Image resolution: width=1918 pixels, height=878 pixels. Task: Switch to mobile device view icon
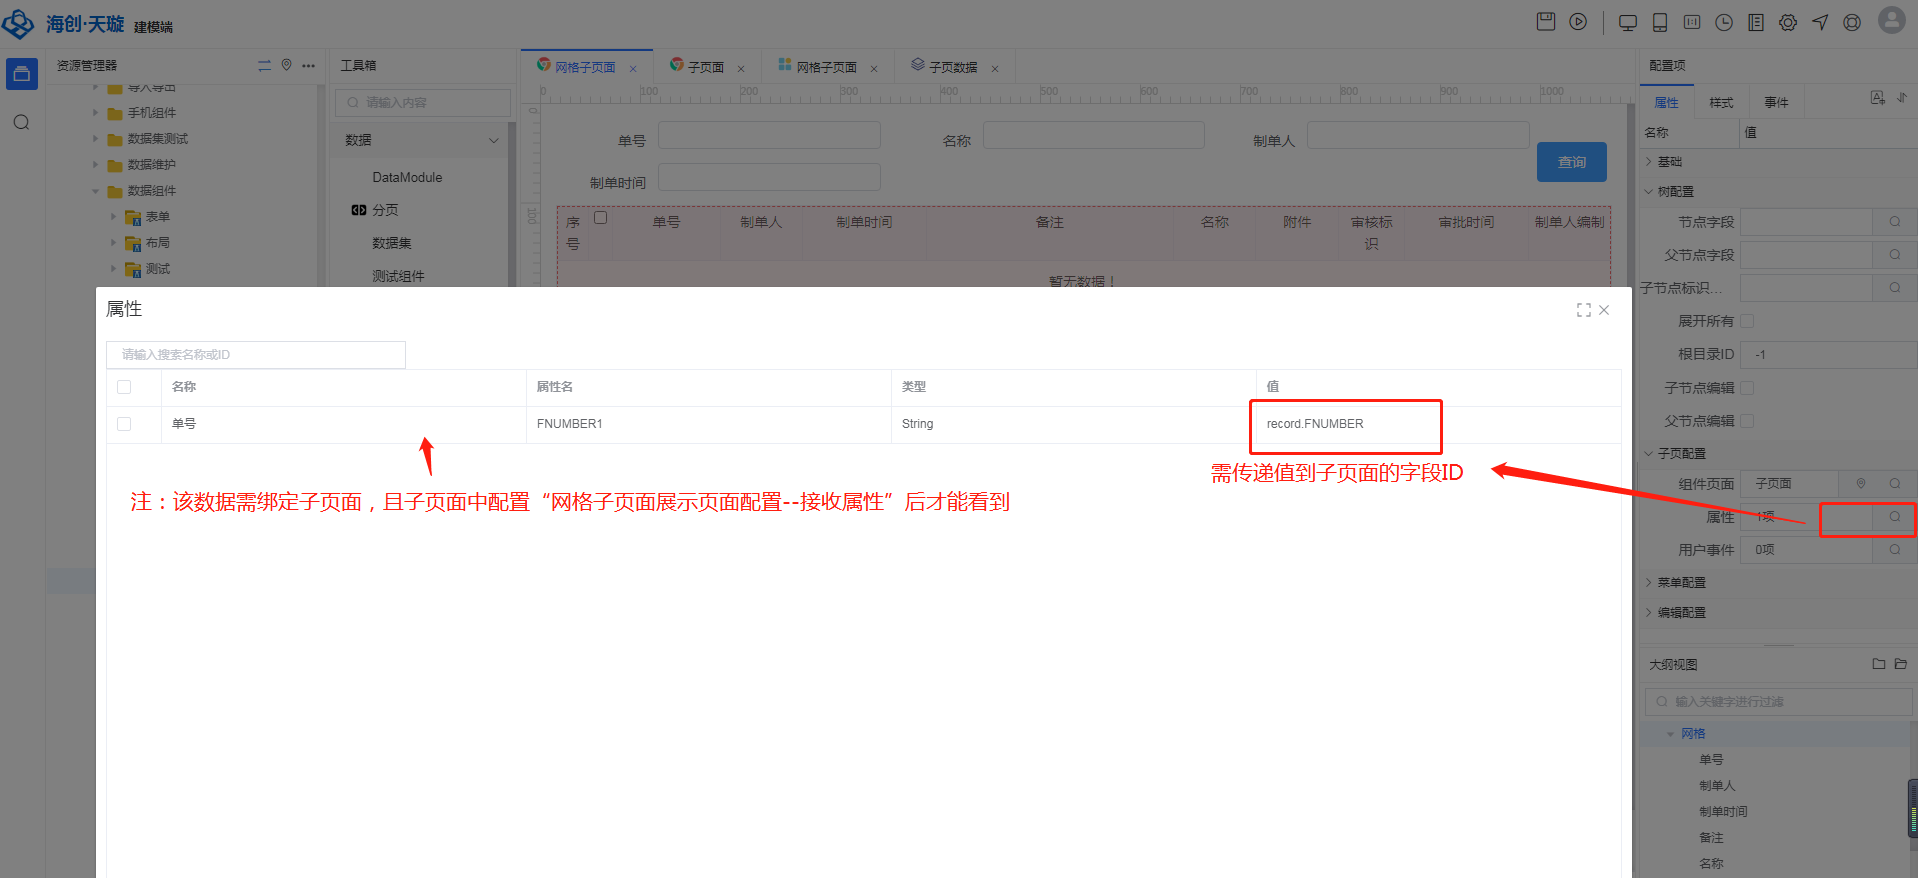point(1660,23)
